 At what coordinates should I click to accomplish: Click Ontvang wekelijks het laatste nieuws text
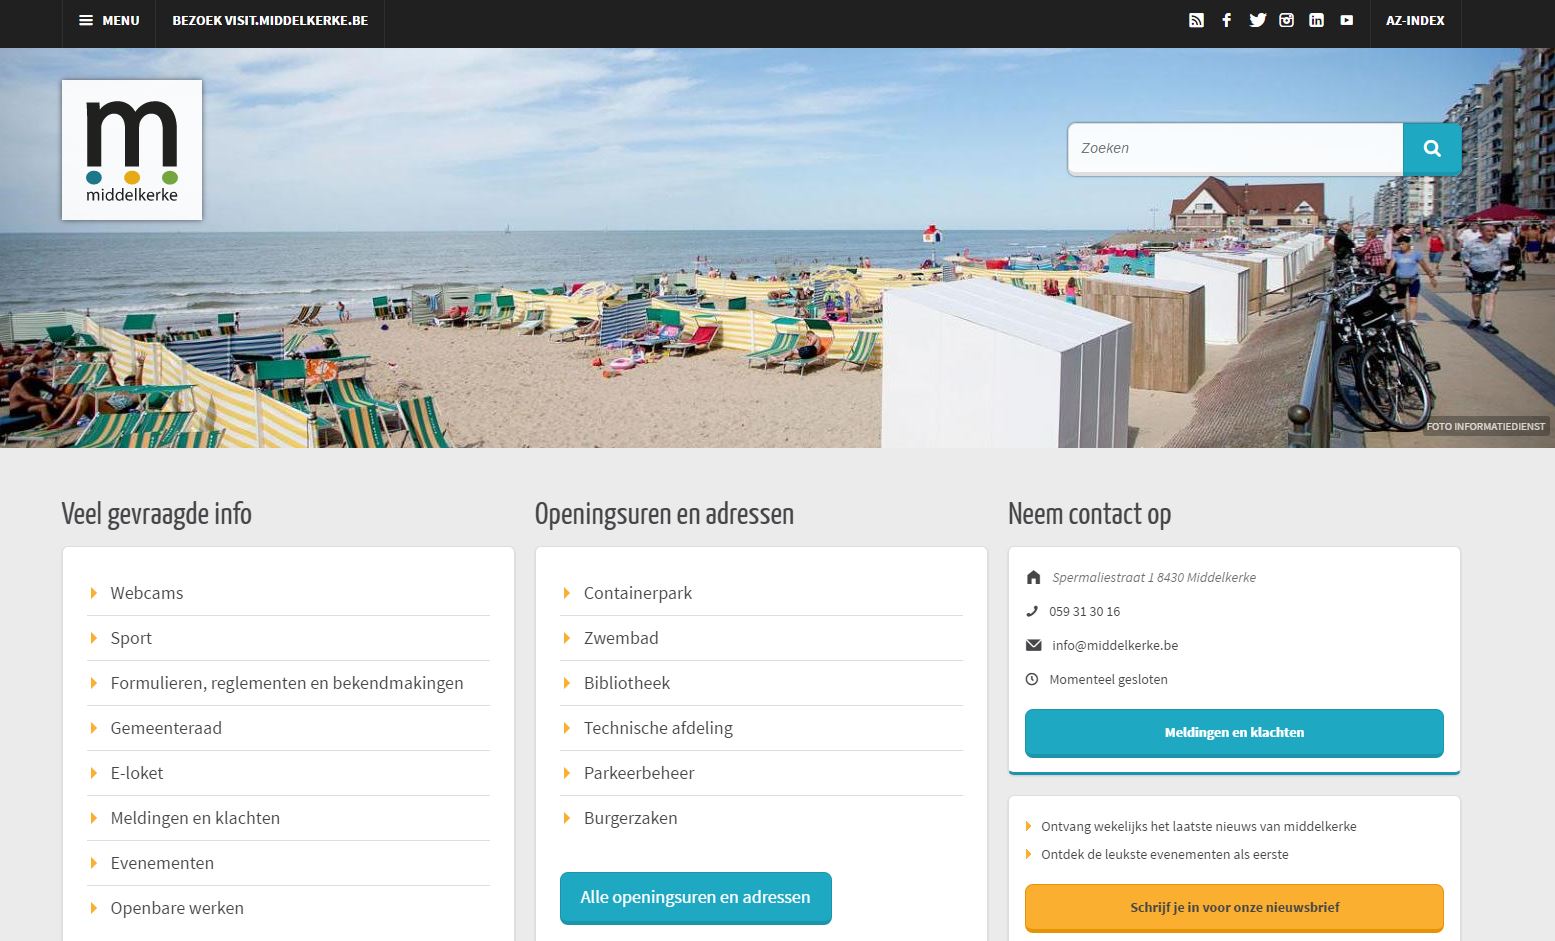1198,826
